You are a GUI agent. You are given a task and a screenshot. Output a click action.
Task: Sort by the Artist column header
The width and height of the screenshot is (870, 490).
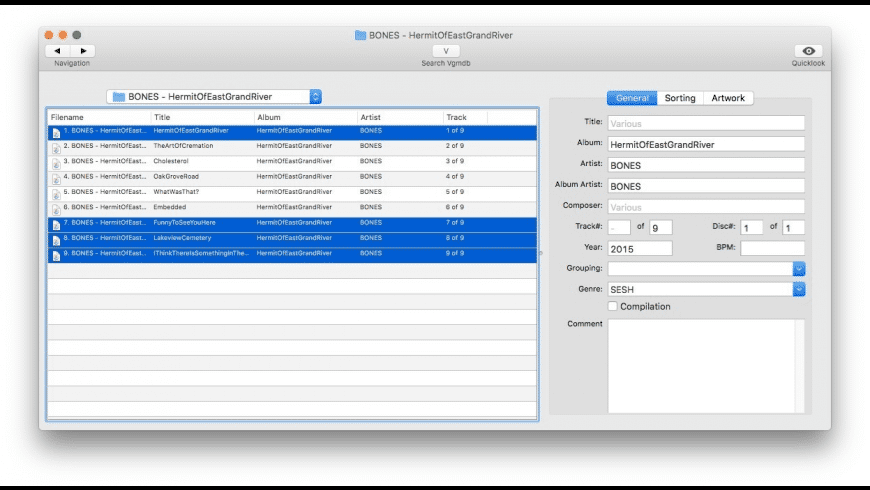(400, 117)
